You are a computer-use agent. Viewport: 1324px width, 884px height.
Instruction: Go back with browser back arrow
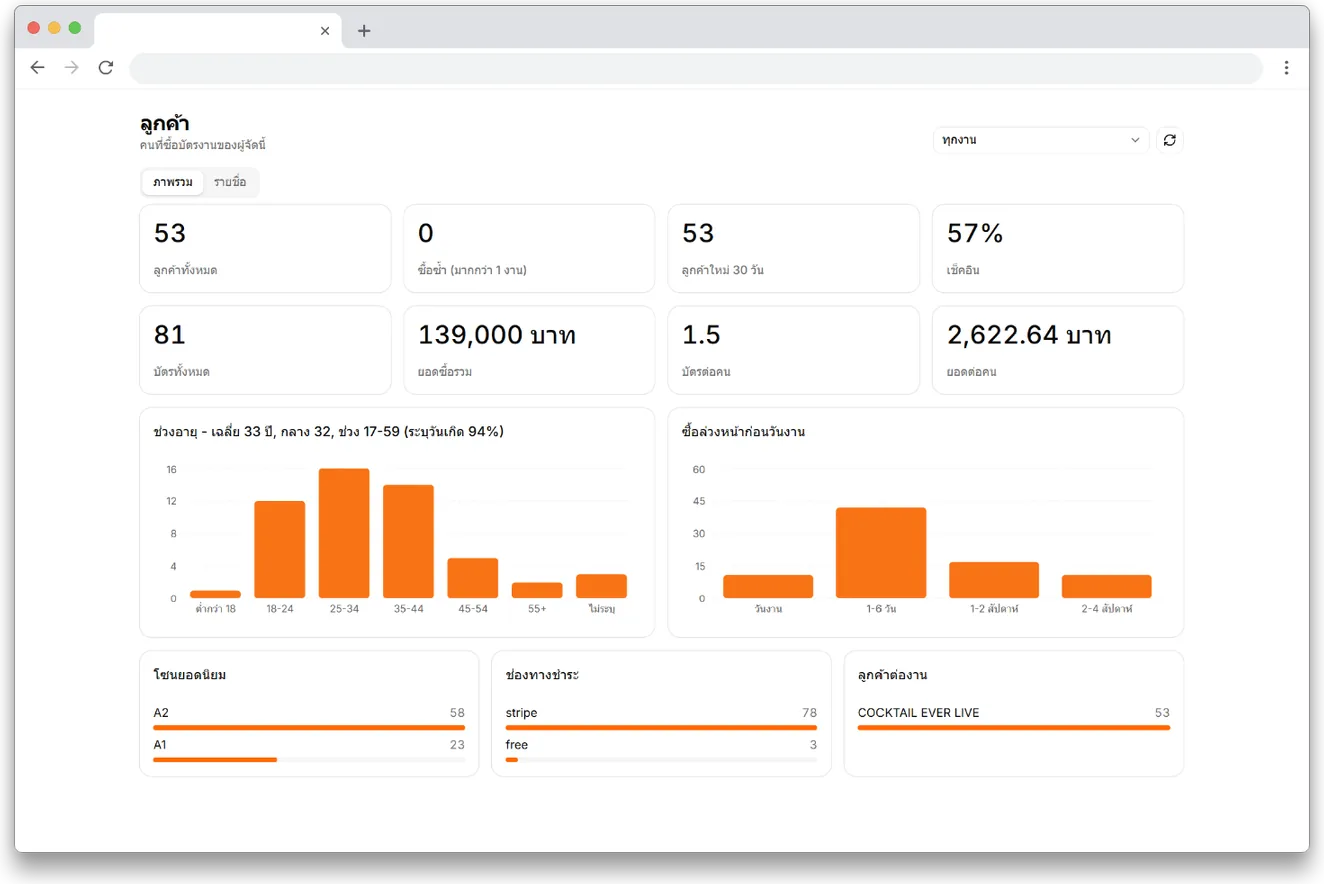coord(38,67)
